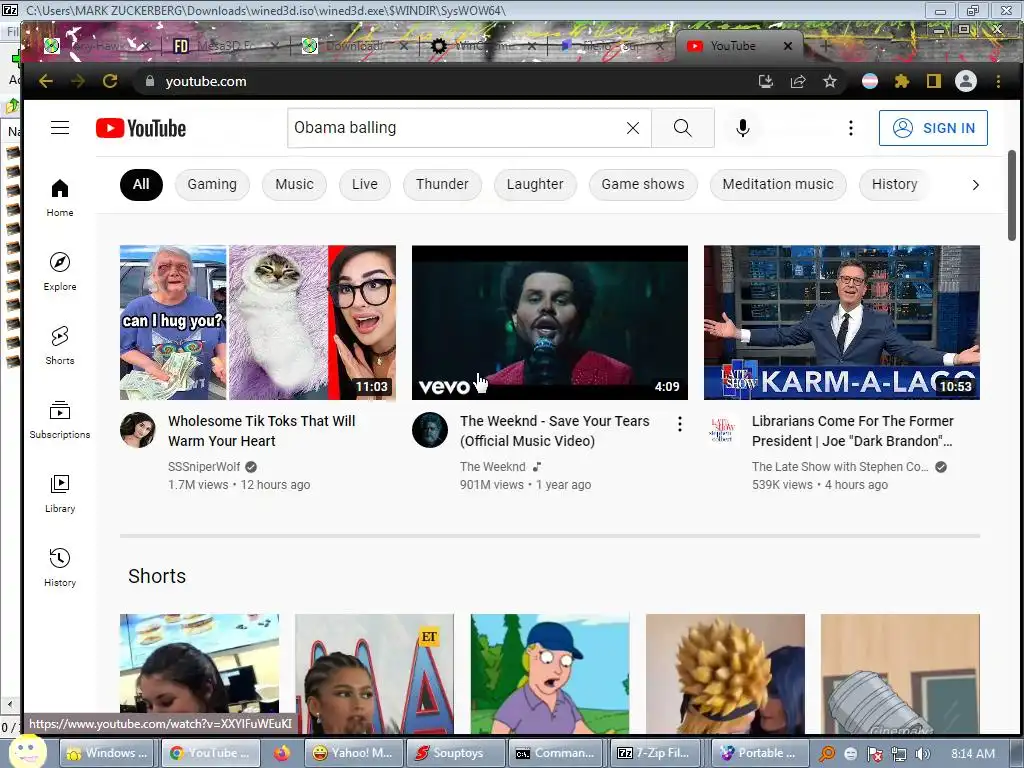The height and width of the screenshot is (768, 1024).
Task: Reload the YouTube page
Action: click(x=110, y=81)
